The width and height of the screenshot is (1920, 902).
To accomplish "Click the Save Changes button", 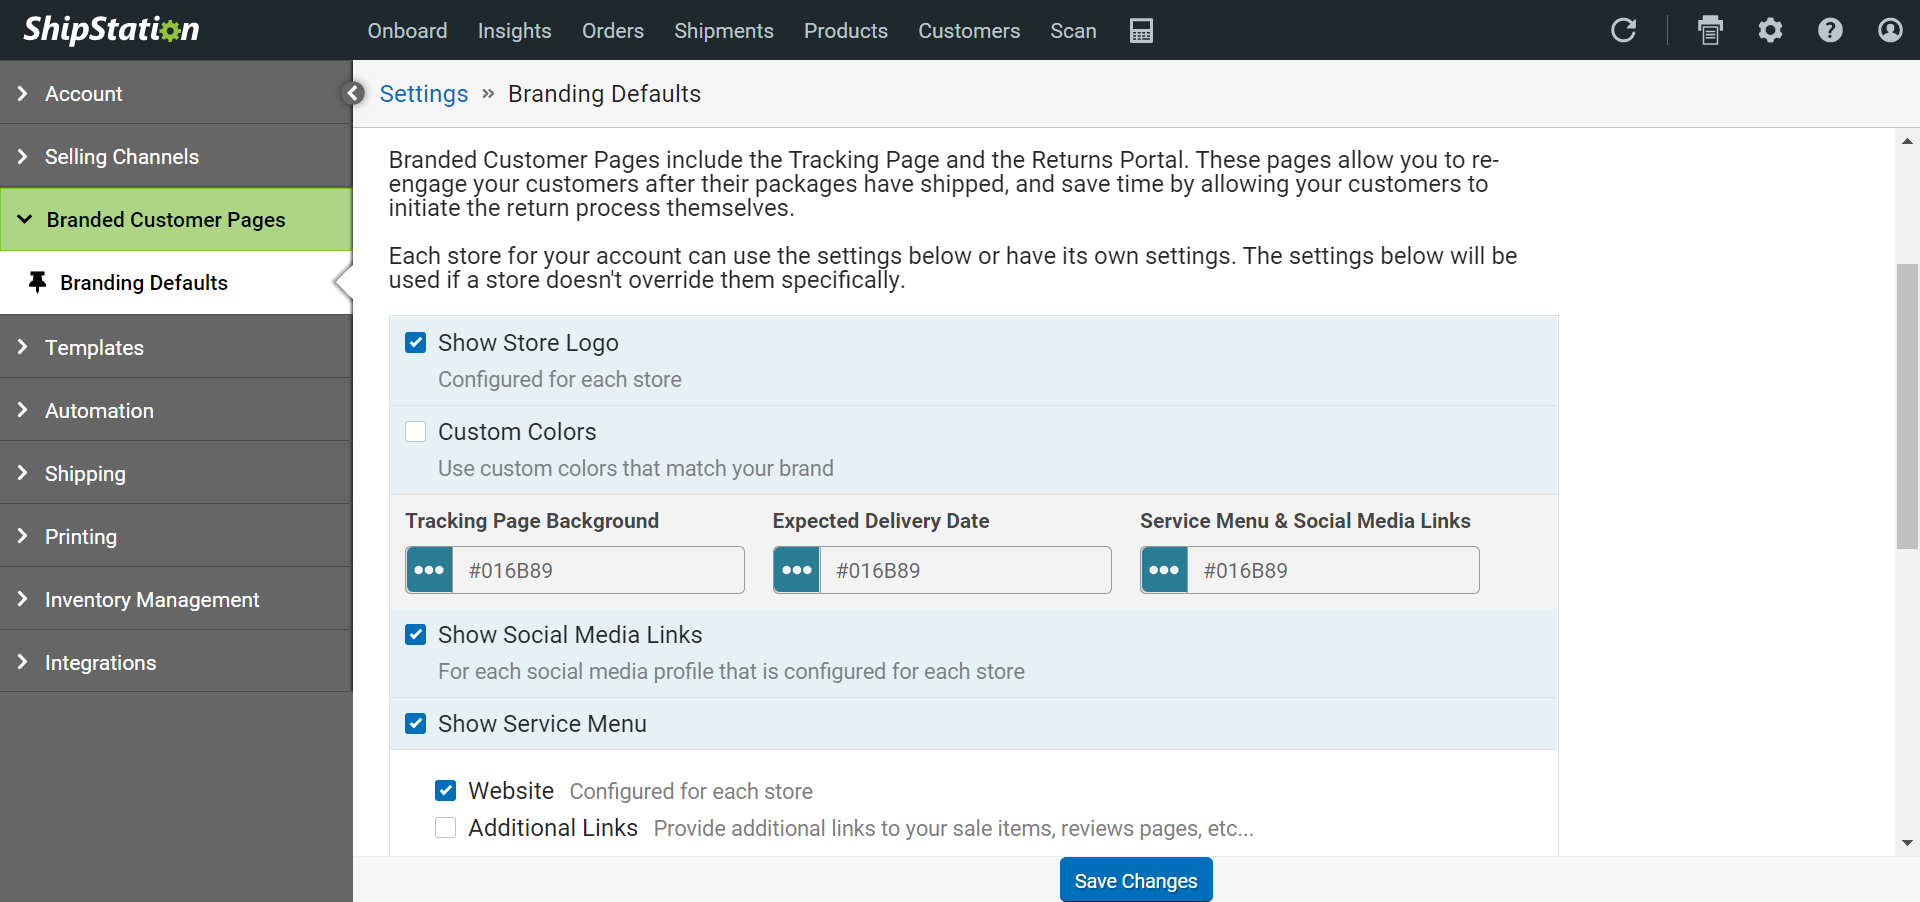I will pos(1135,881).
